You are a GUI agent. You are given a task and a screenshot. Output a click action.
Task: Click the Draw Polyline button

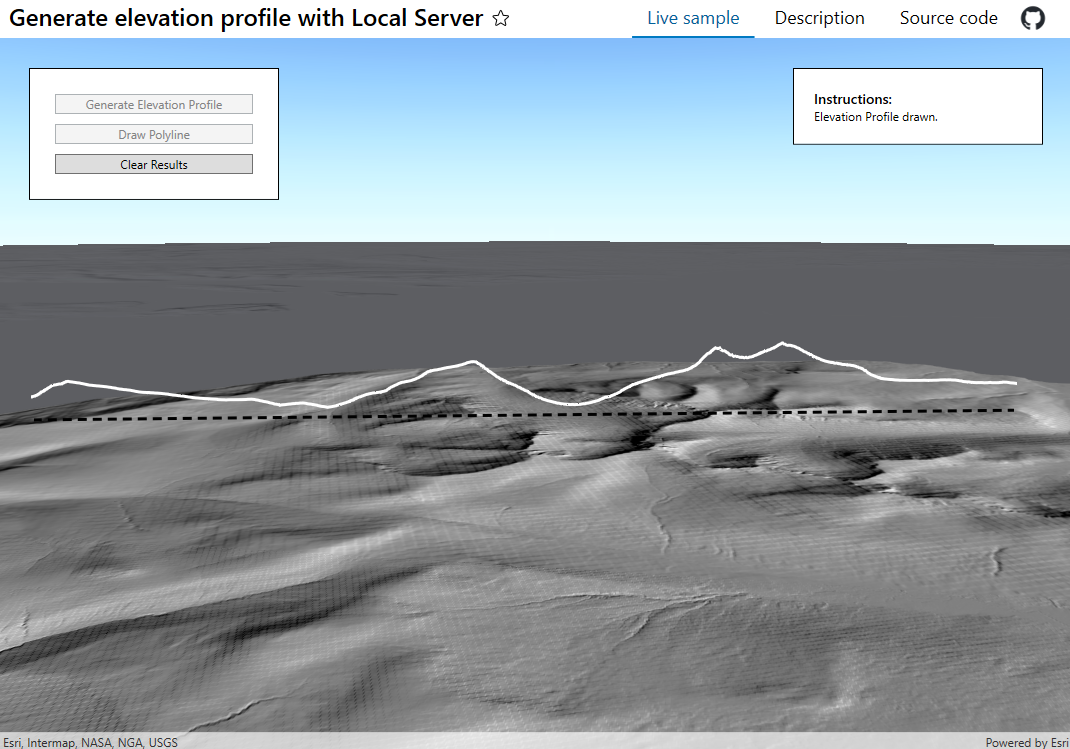tap(153, 134)
